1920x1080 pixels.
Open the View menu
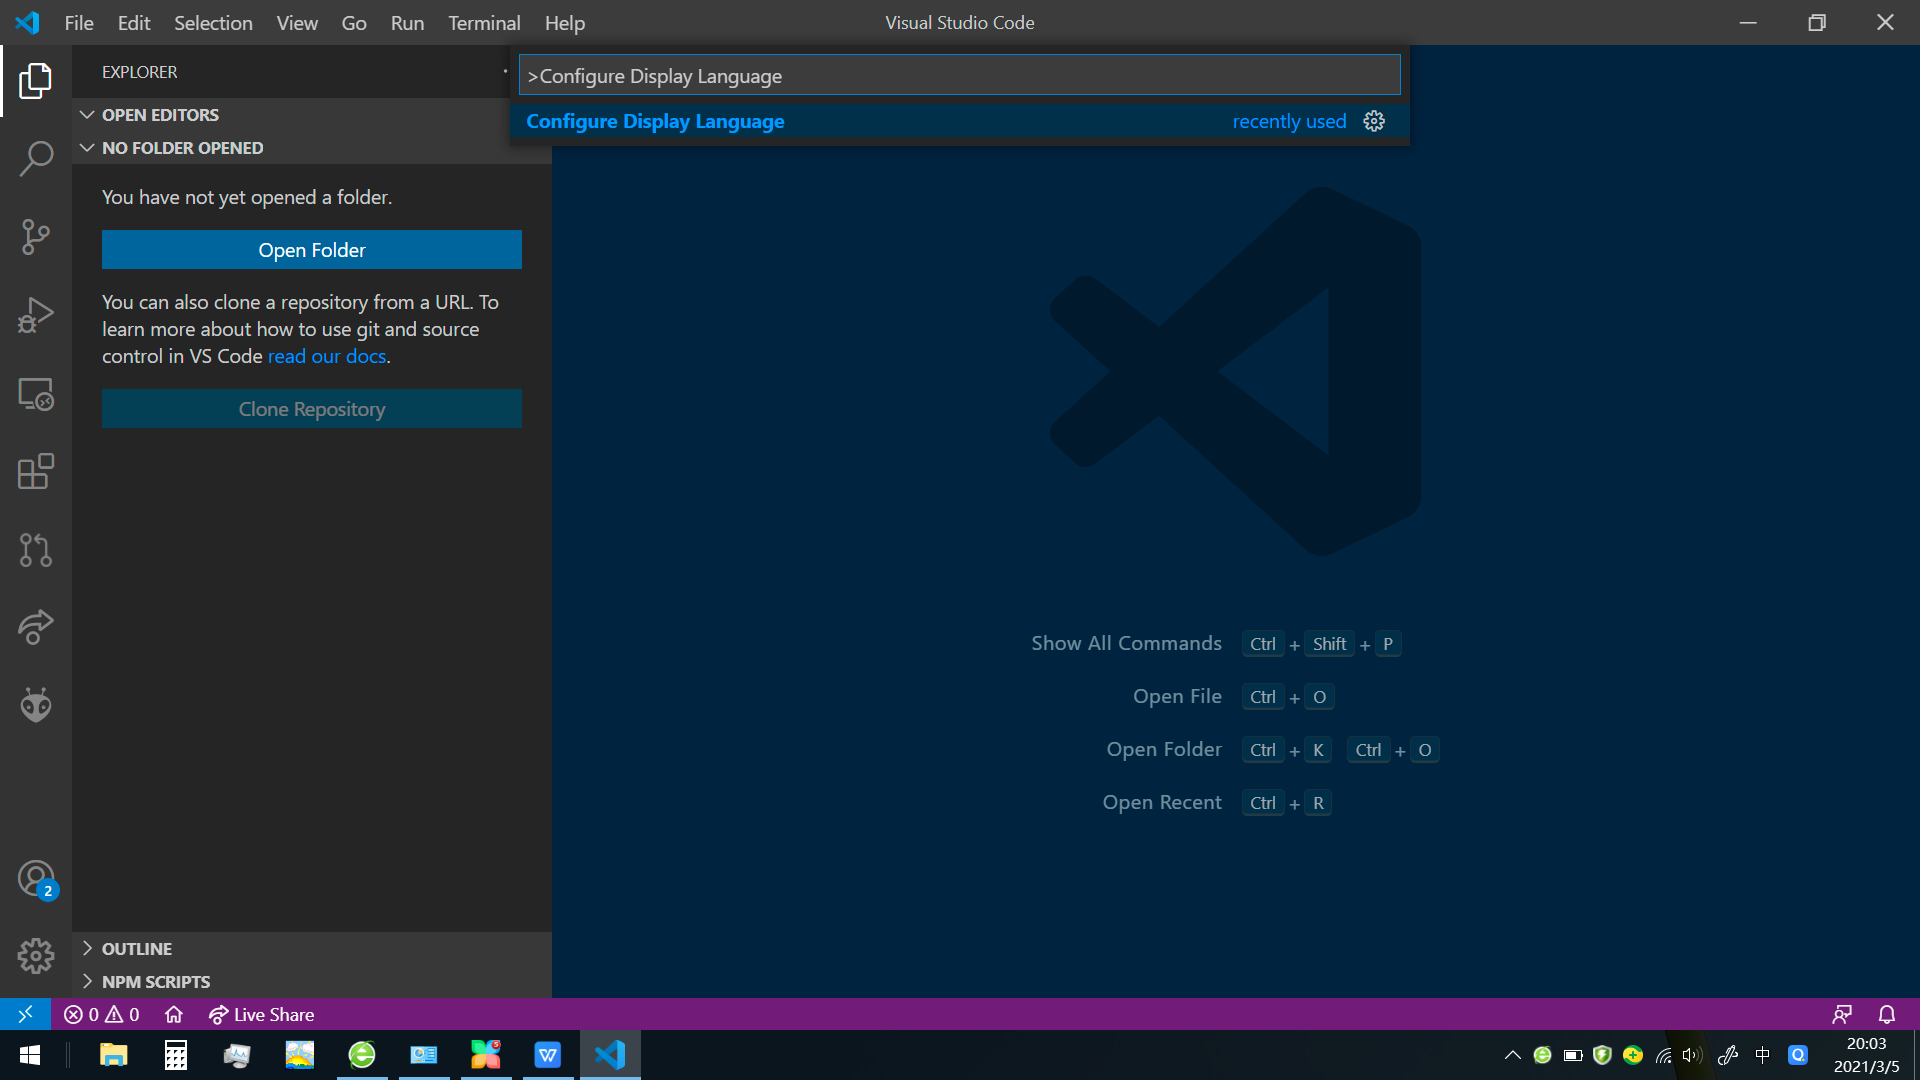297,22
